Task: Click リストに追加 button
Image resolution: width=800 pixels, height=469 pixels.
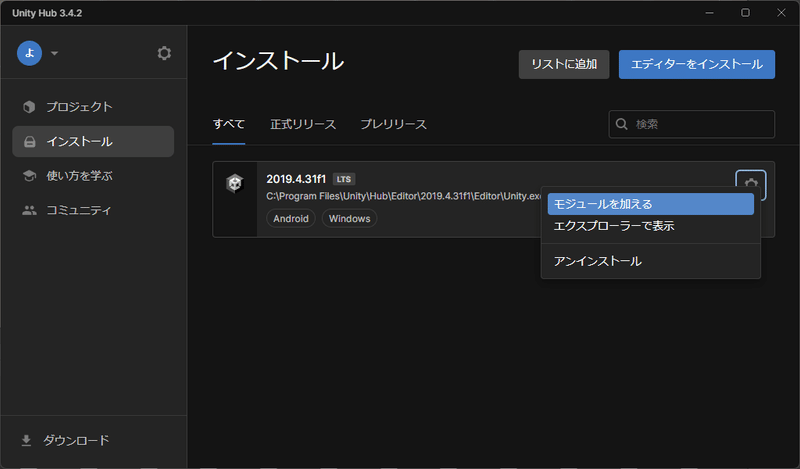Action: pyautogui.click(x=564, y=64)
